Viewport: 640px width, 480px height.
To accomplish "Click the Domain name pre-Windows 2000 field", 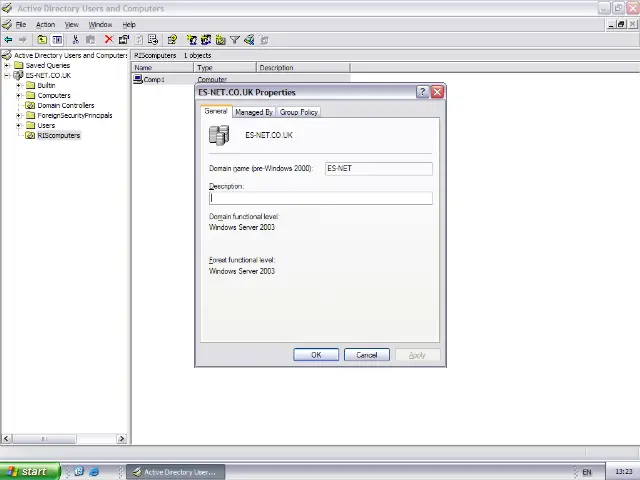I will pyautogui.click(x=379, y=169).
